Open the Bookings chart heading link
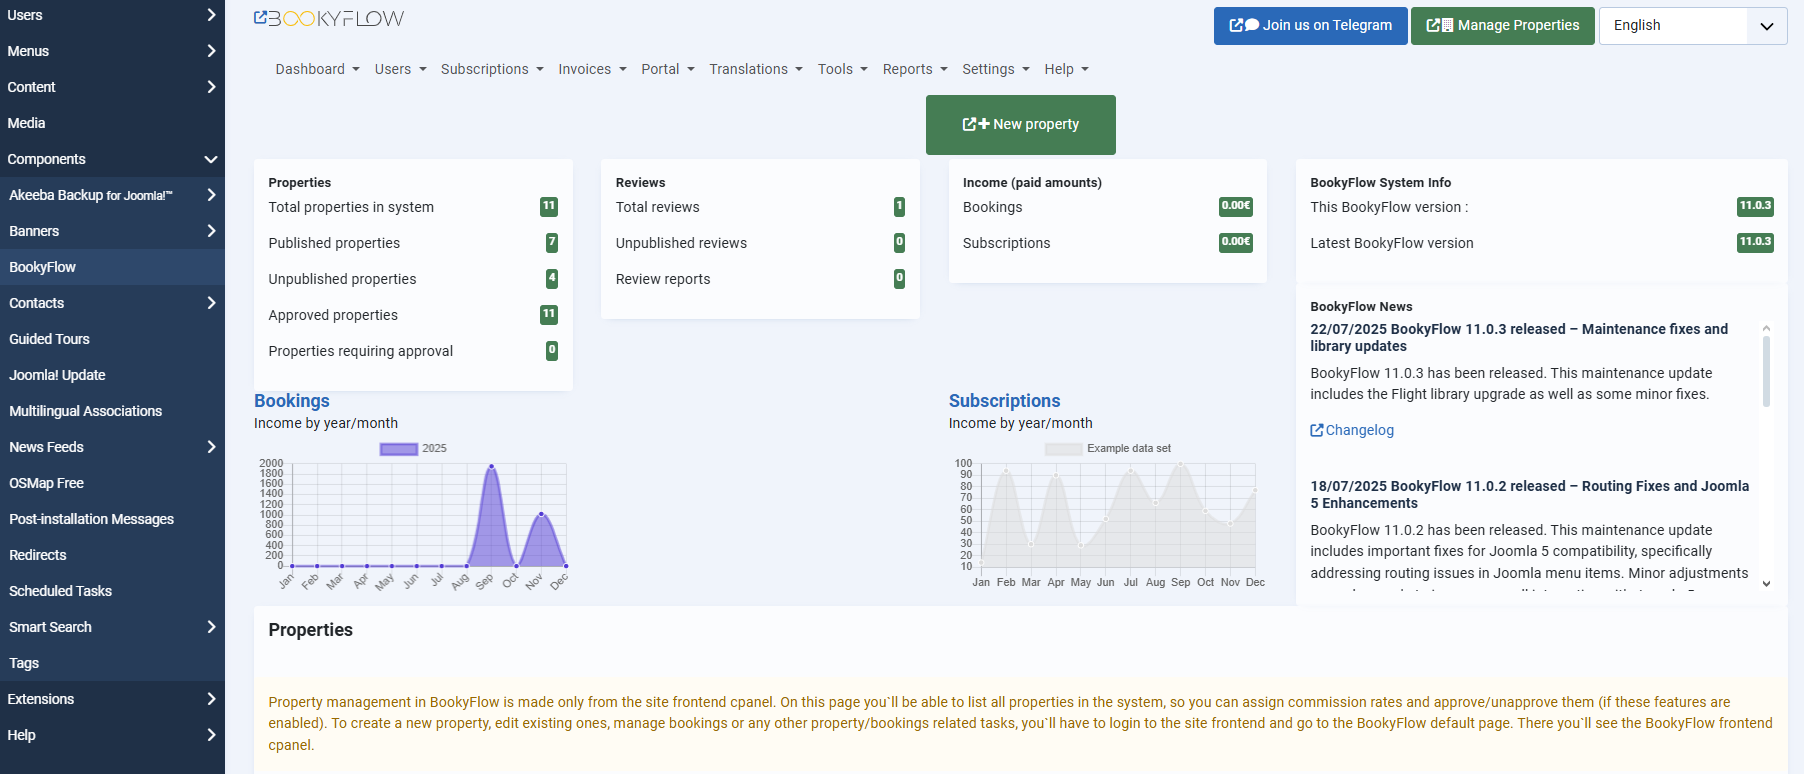Image resolution: width=1804 pixels, height=774 pixels. [291, 400]
